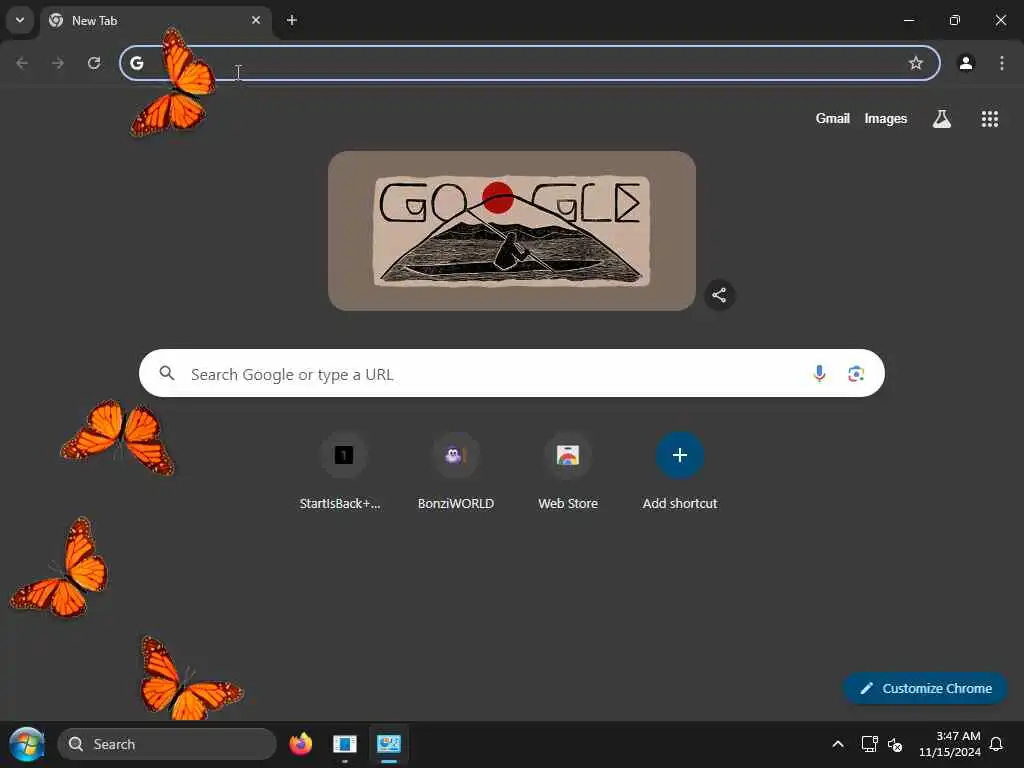This screenshot has width=1024, height=768.
Task: Open the Windows Start orb
Action: pos(27,744)
